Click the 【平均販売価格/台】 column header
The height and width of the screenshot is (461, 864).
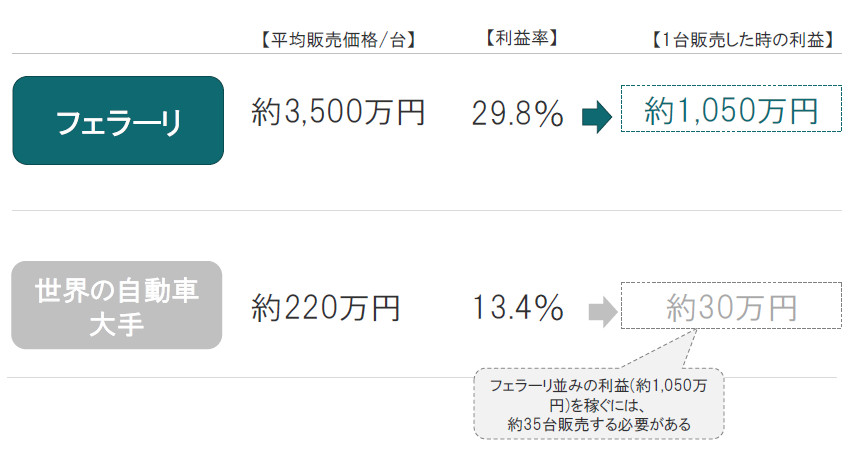336,40
